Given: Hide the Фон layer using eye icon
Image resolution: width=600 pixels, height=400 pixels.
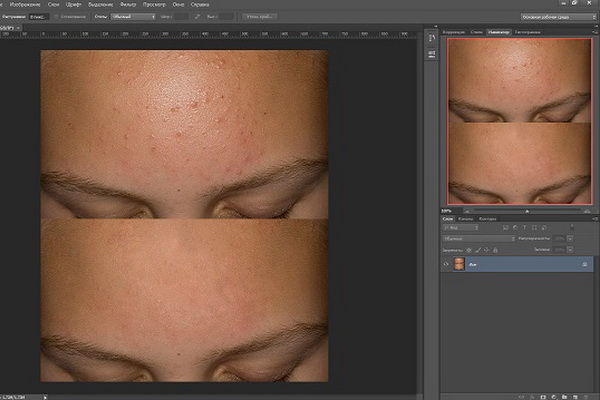Looking at the screenshot, I should click(447, 264).
